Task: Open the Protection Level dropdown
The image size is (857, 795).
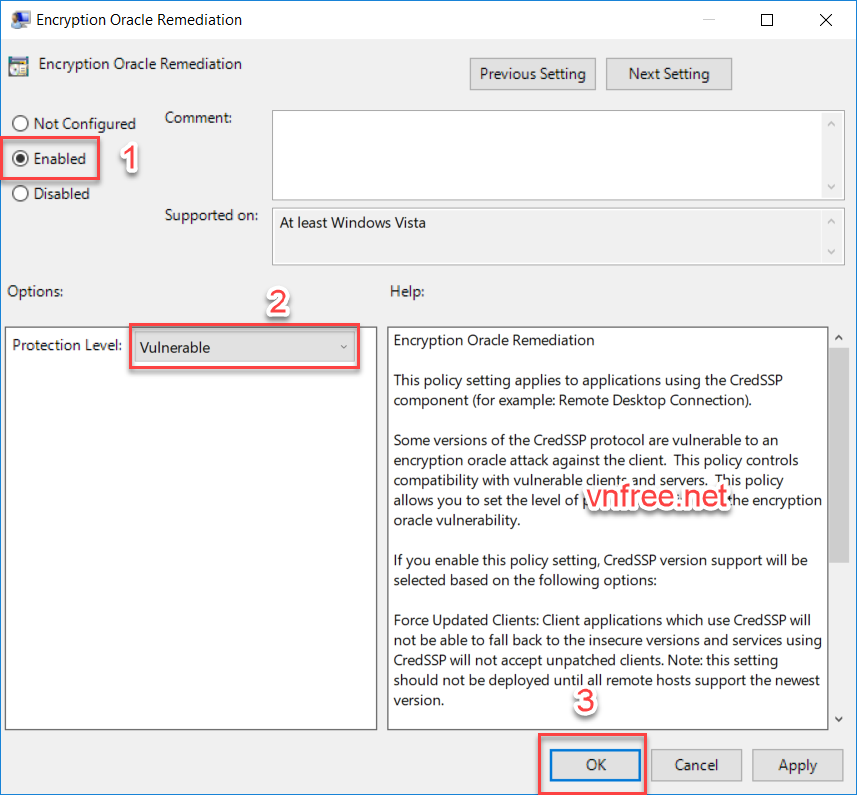Action: click(x=244, y=347)
